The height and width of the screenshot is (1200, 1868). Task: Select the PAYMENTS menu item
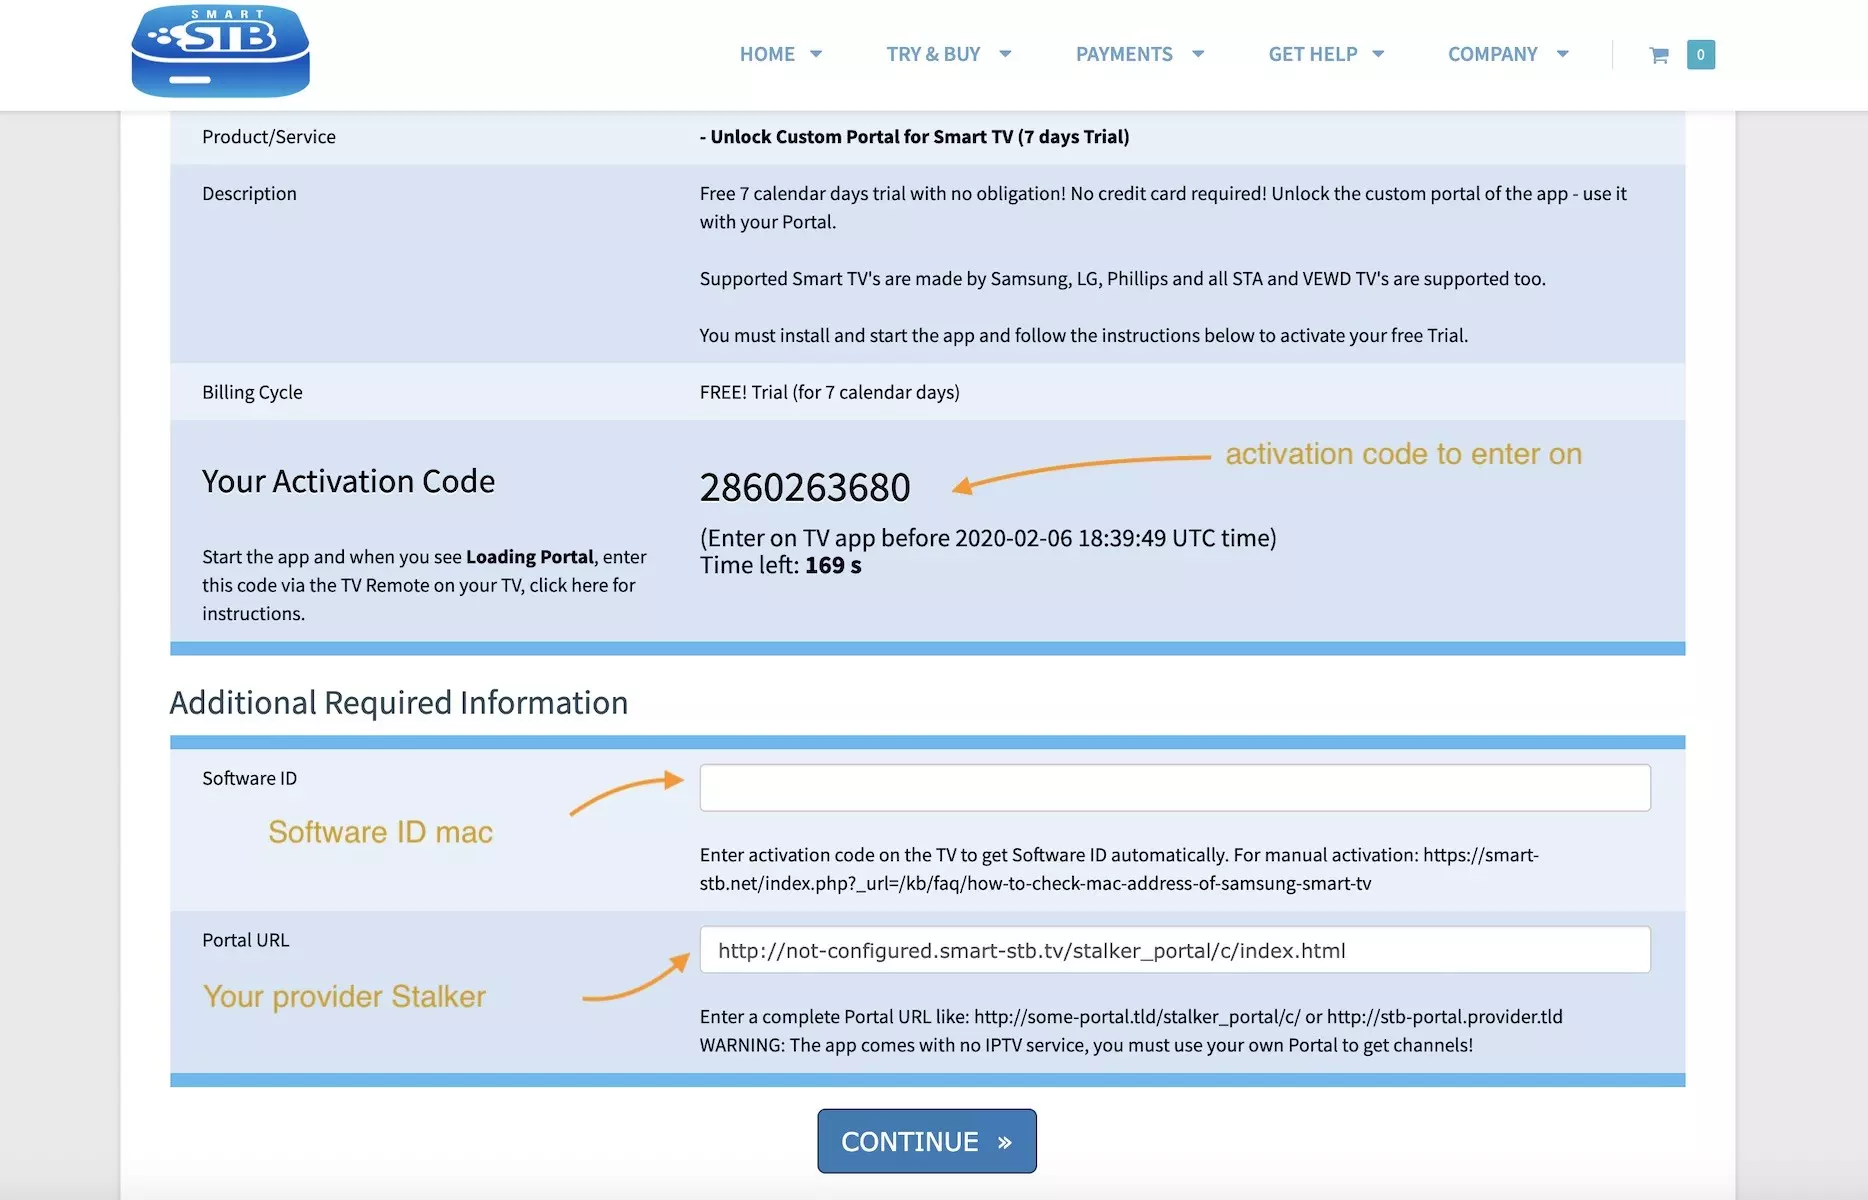[x=1124, y=55]
